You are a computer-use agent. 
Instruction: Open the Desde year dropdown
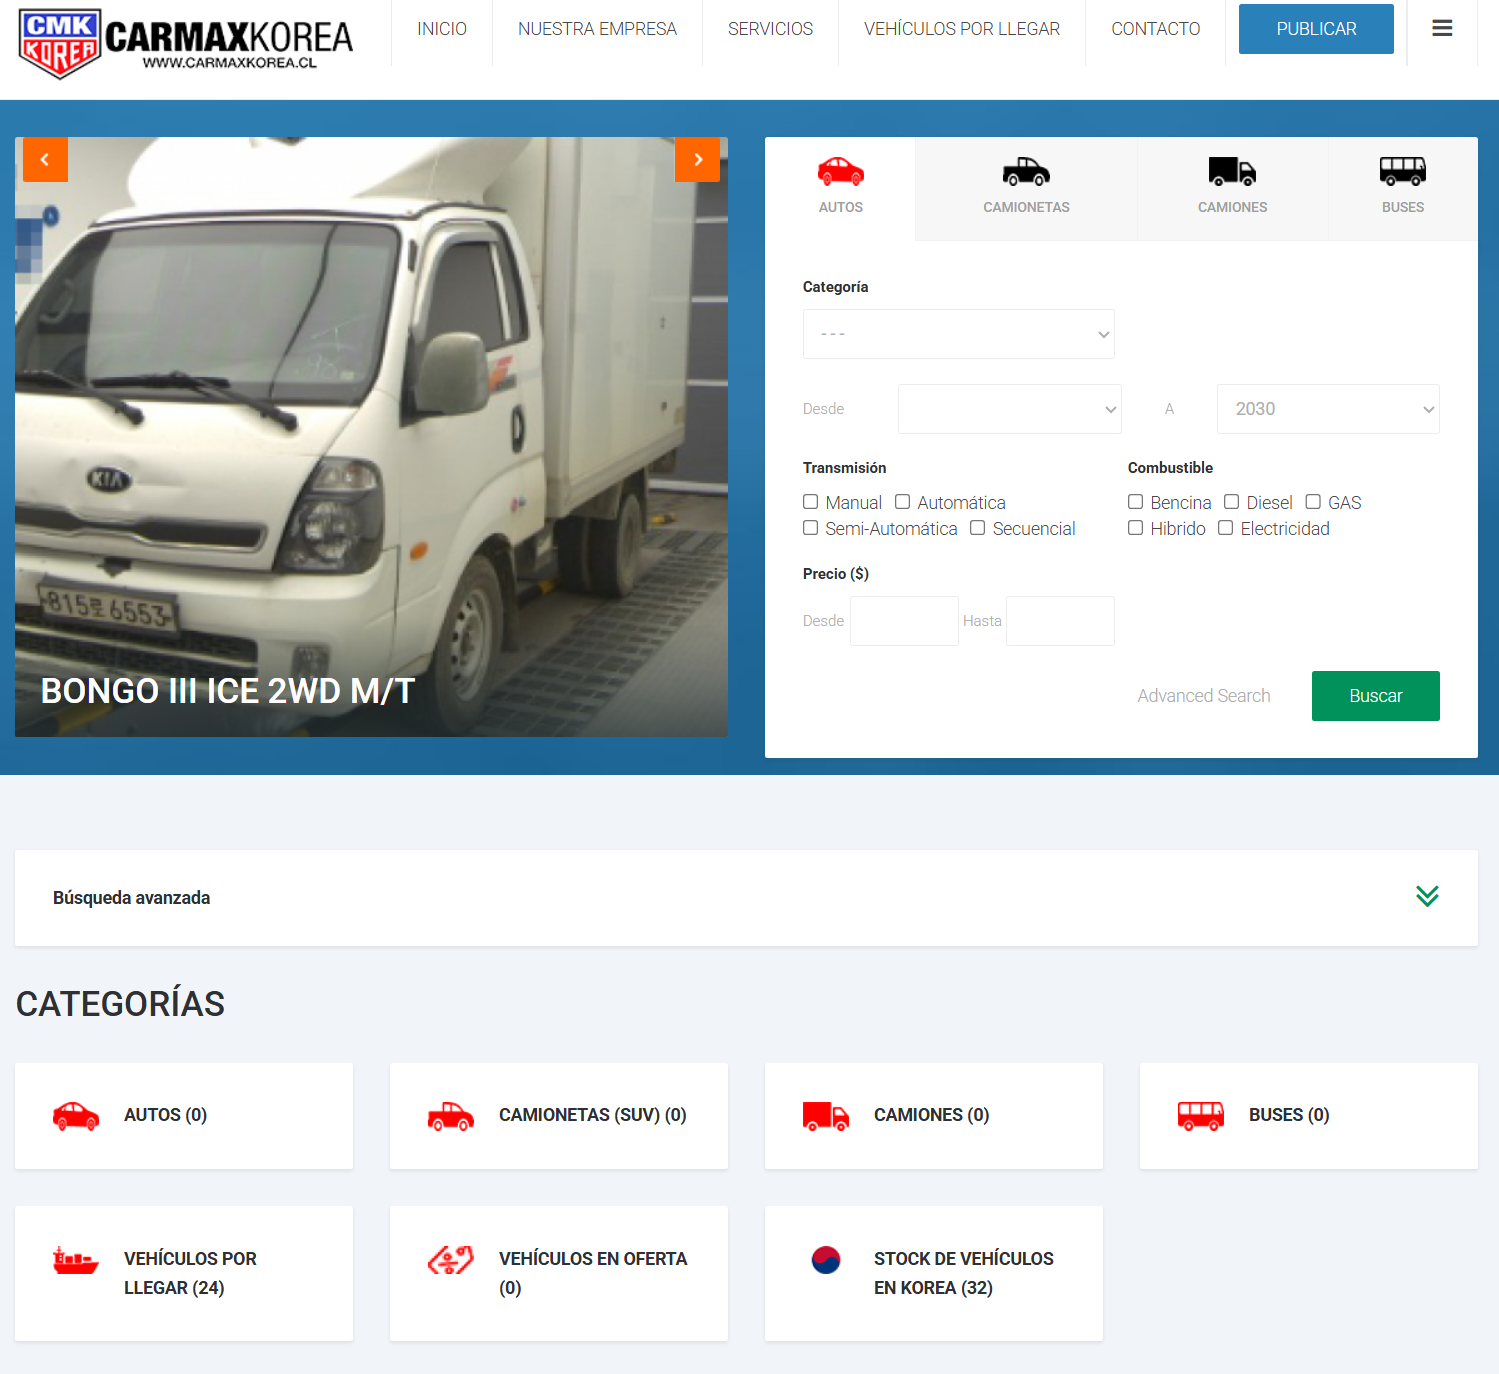coord(1010,409)
